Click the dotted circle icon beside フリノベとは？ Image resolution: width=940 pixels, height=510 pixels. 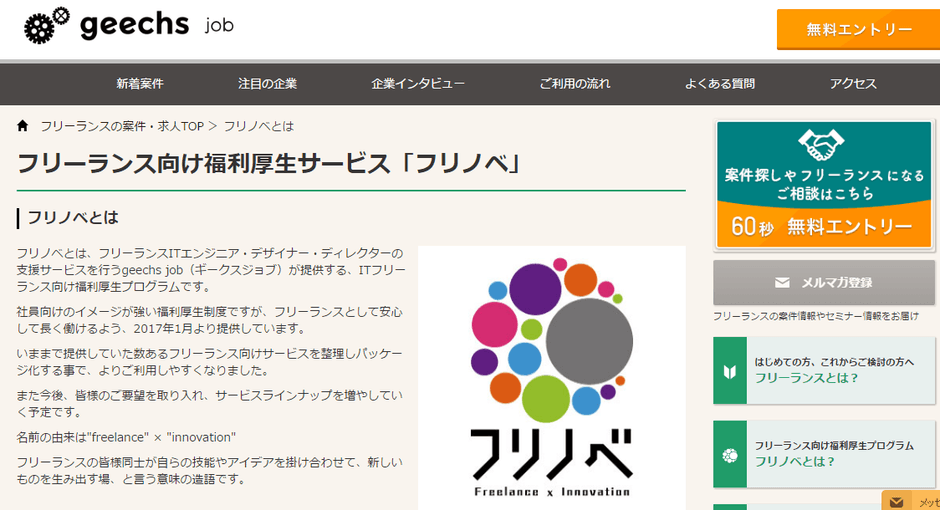(730, 455)
